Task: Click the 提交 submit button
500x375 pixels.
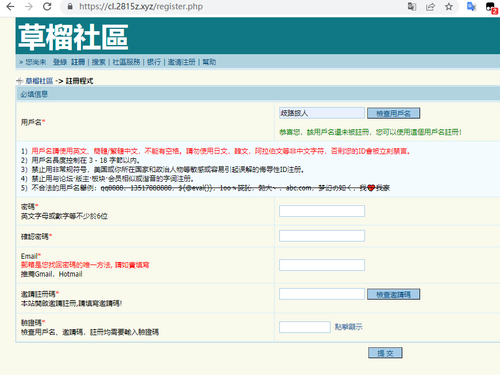Action: click(385, 353)
